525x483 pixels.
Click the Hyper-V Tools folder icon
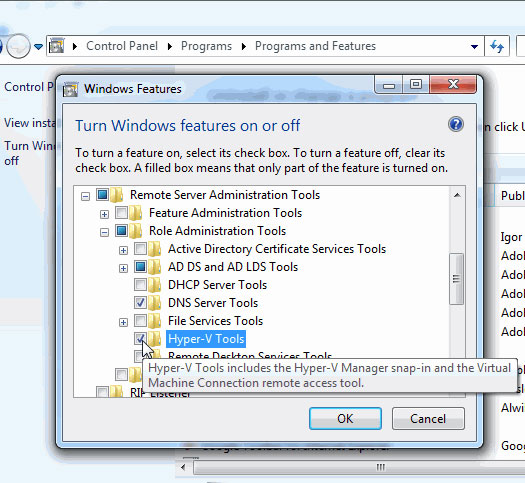click(155, 339)
